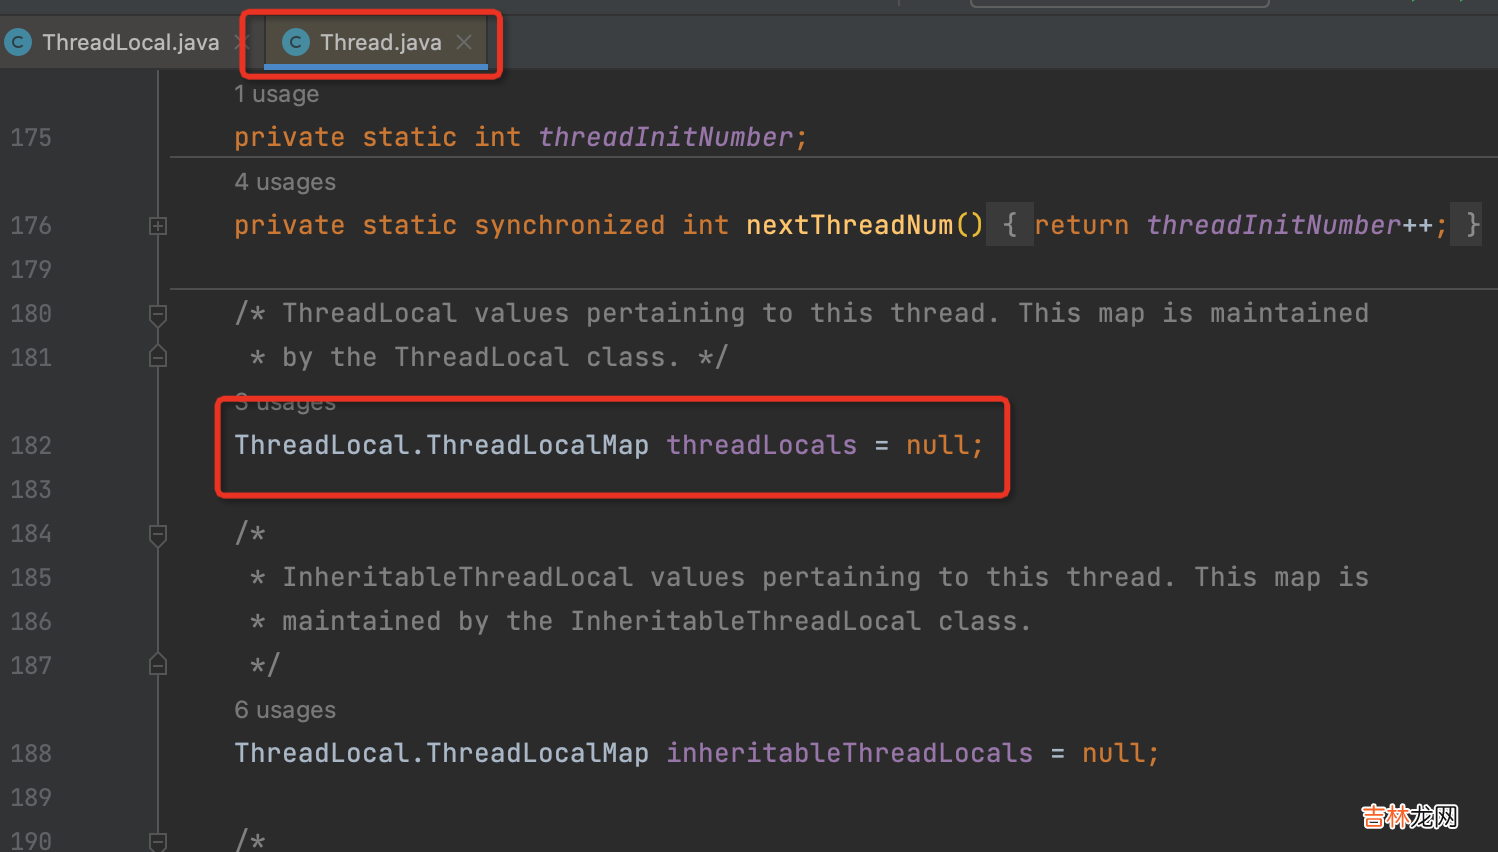
Task: Close the Thread.java tab
Action: pos(464,42)
